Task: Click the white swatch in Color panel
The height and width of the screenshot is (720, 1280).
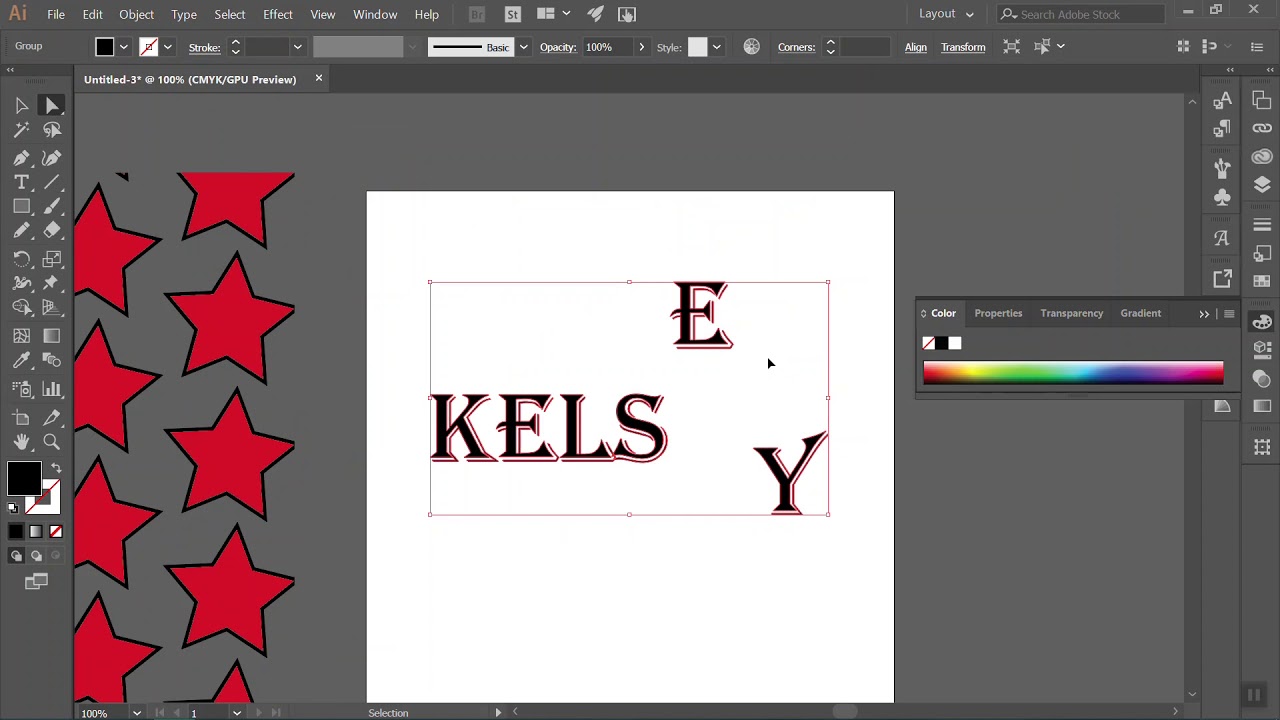Action: tap(954, 343)
